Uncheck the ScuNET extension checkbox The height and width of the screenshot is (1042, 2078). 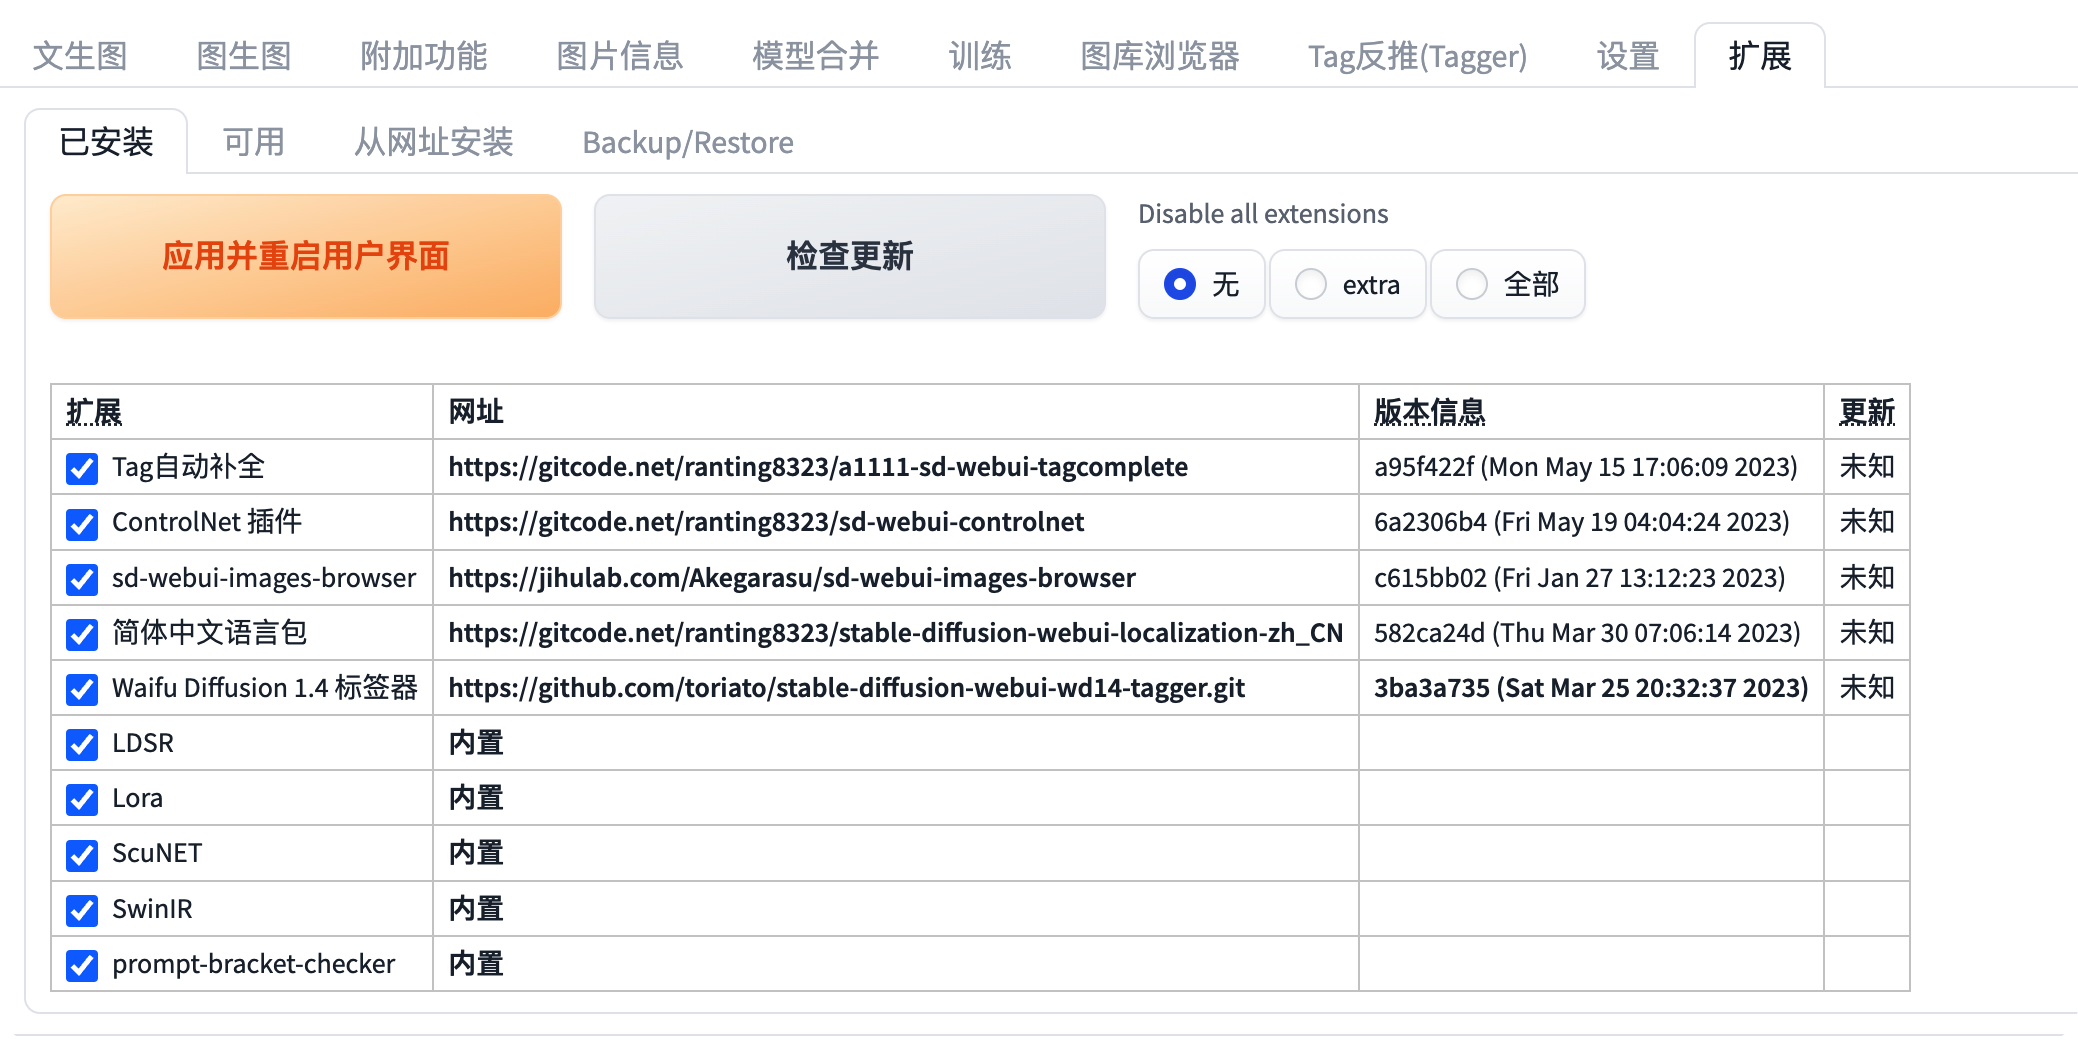[82, 855]
